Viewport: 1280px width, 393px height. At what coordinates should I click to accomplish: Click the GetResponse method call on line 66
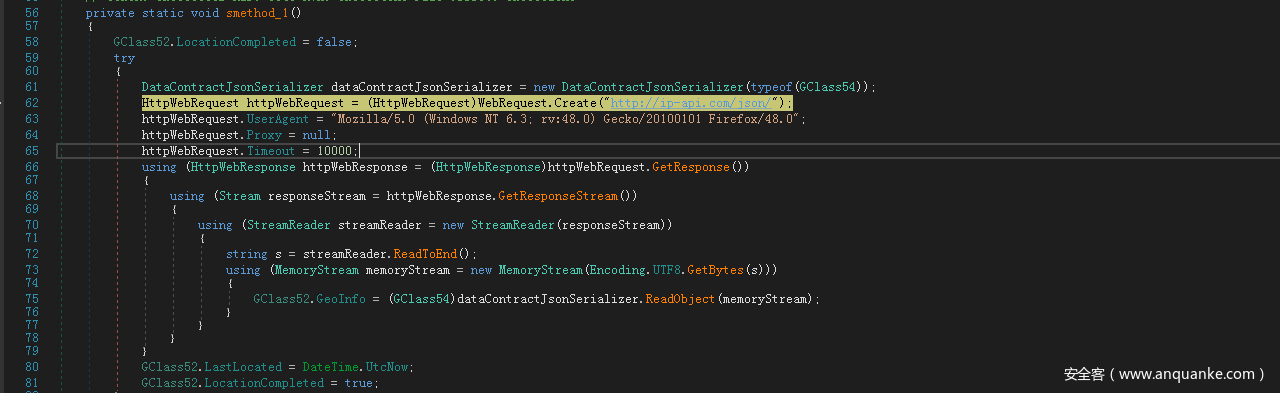click(x=690, y=166)
